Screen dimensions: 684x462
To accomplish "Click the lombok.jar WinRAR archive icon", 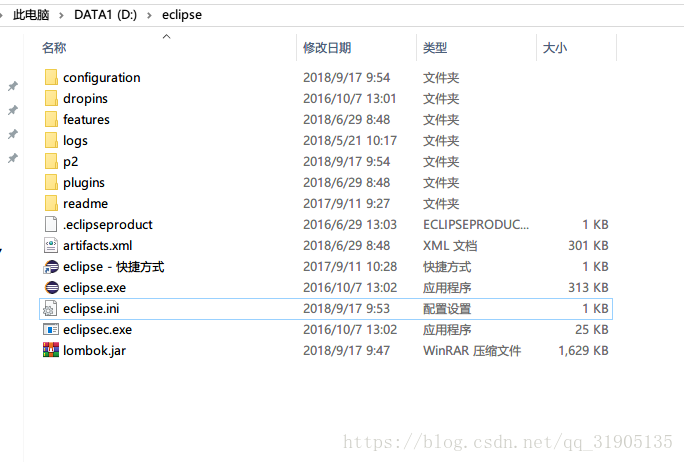I will (51, 350).
